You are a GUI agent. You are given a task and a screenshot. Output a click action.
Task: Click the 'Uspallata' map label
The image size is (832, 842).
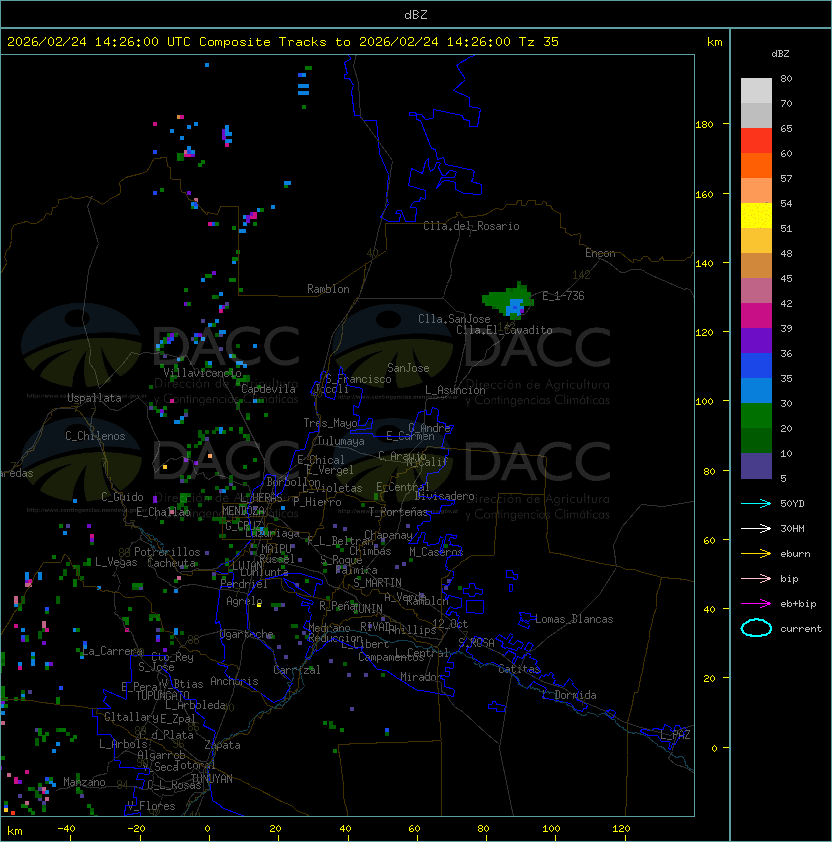[94, 398]
